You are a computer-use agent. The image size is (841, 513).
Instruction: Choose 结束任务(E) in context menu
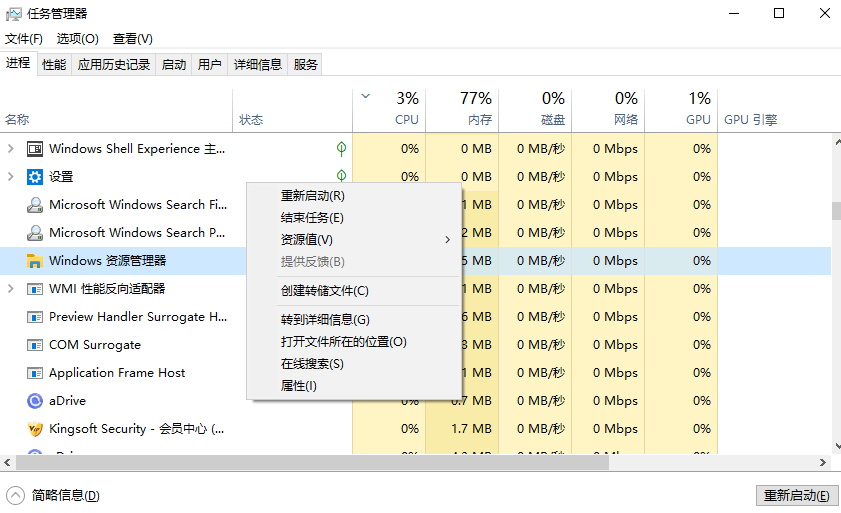pos(354,218)
